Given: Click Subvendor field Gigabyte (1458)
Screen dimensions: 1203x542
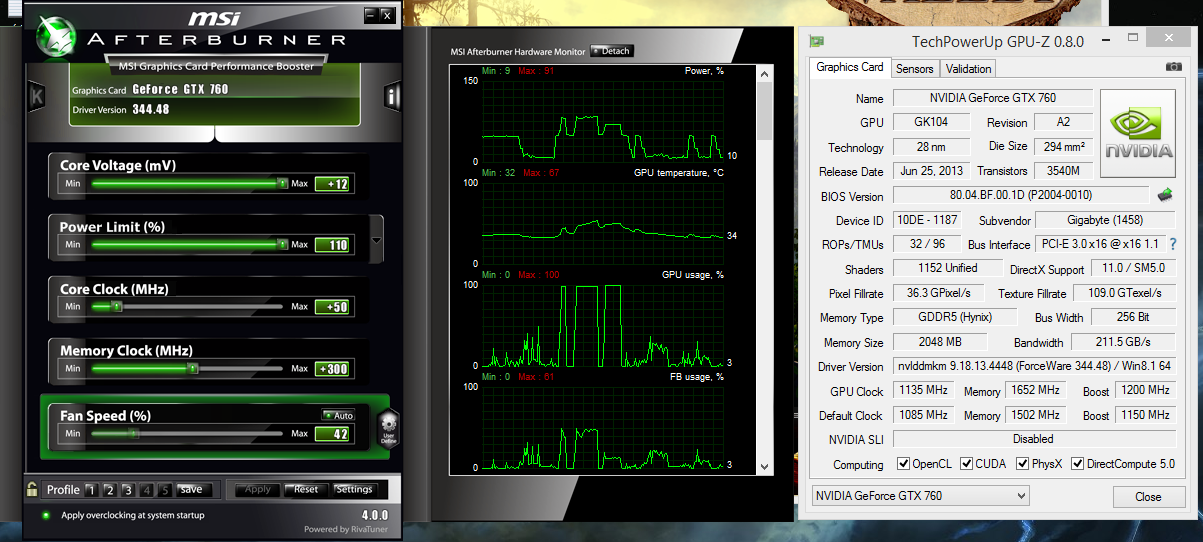Looking at the screenshot, I should click(1104, 220).
